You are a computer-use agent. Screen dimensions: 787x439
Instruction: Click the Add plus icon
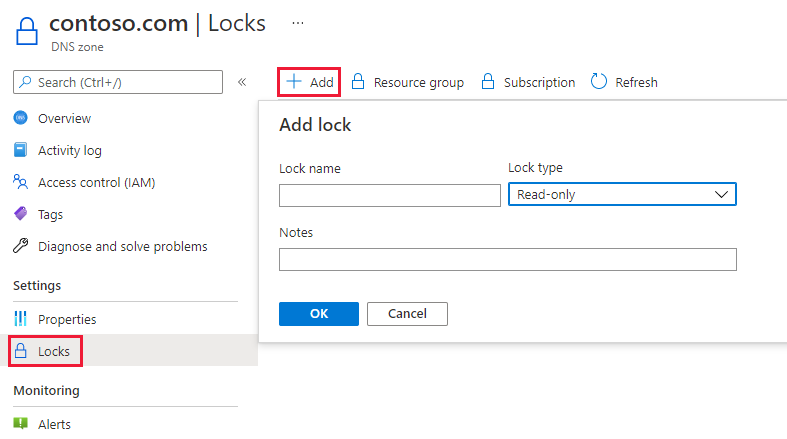[294, 82]
